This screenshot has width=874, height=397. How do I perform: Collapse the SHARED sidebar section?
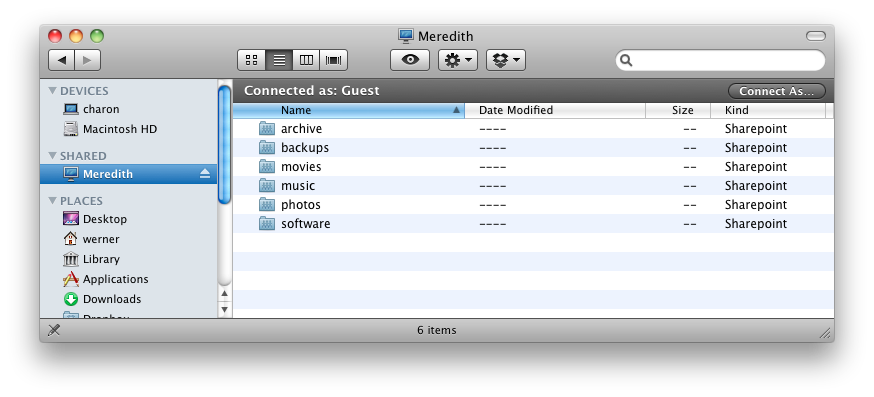(x=52, y=155)
